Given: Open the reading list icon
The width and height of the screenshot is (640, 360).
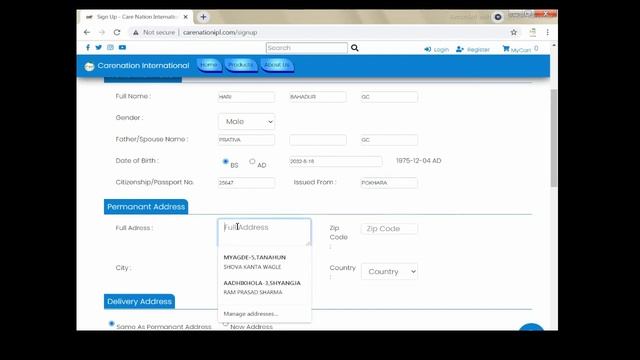Looking at the screenshot, I should coord(532,32).
